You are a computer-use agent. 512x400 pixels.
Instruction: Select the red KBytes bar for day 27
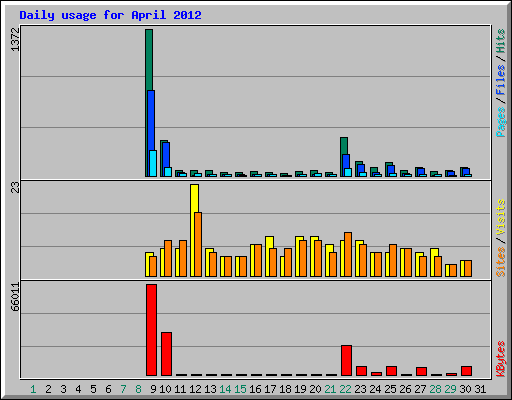(x=421, y=372)
